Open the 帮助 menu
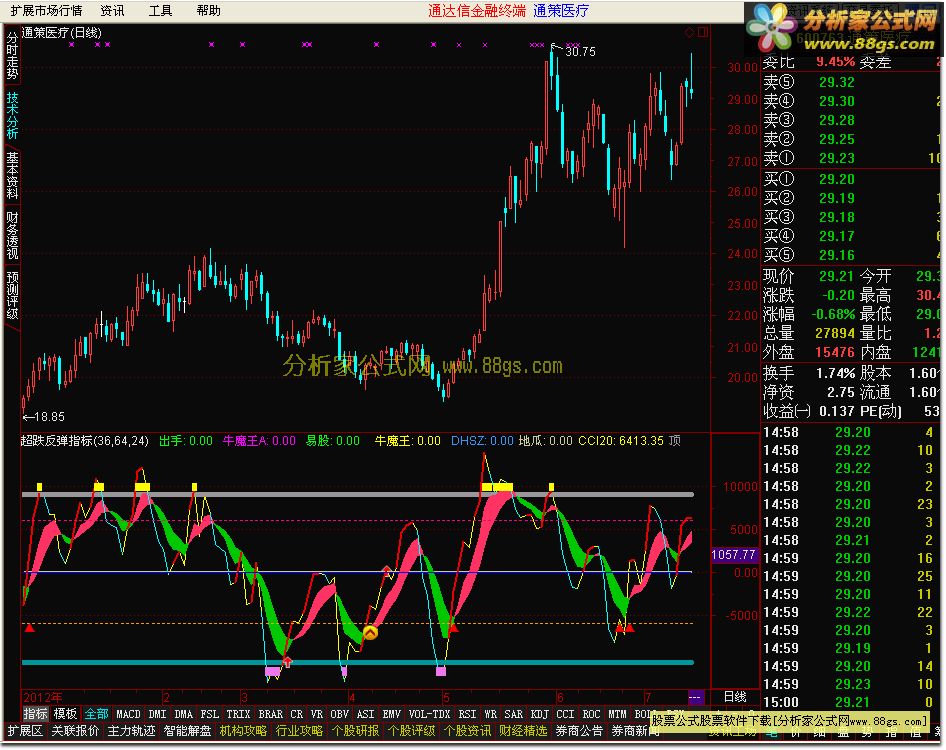946x750 pixels. pyautogui.click(x=209, y=11)
